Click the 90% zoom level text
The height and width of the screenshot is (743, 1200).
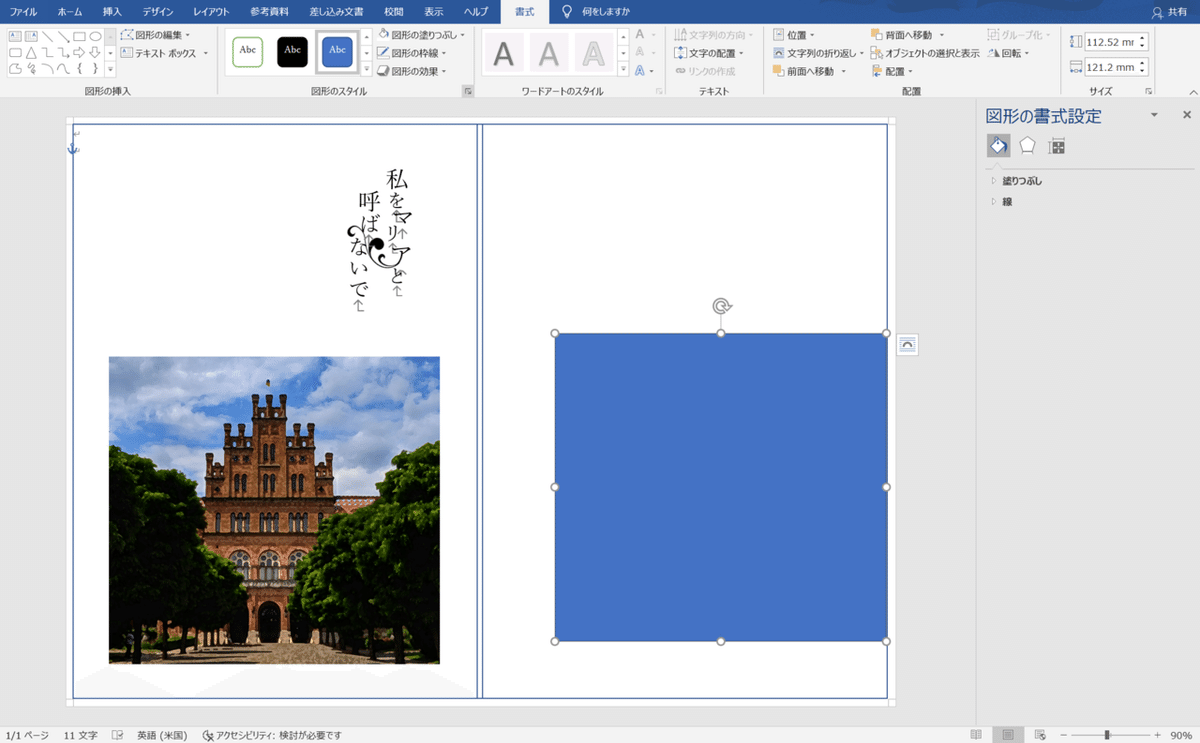1181,735
